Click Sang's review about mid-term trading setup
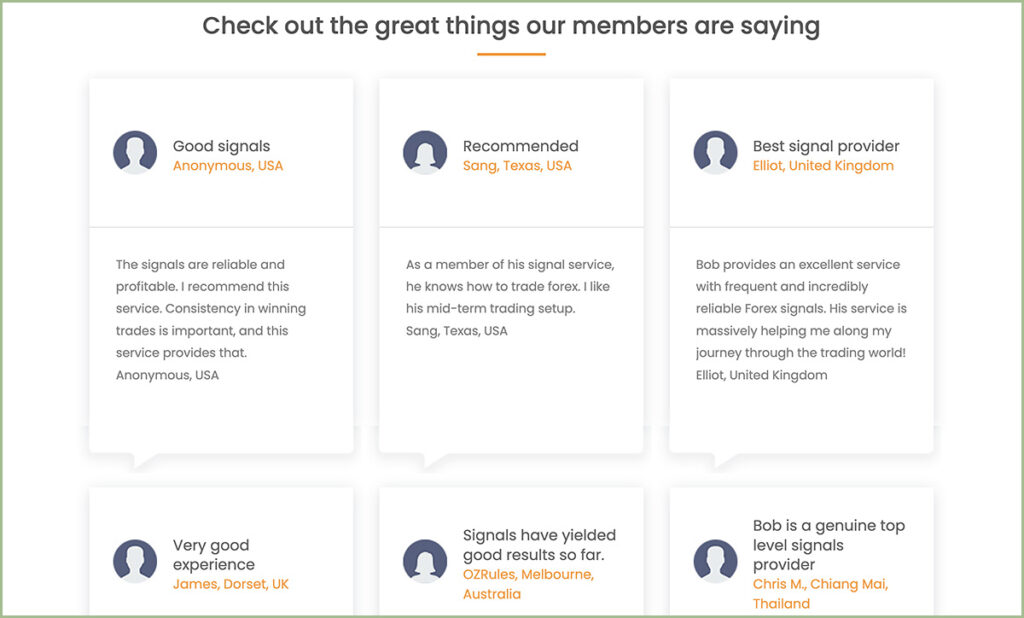 coord(510,286)
